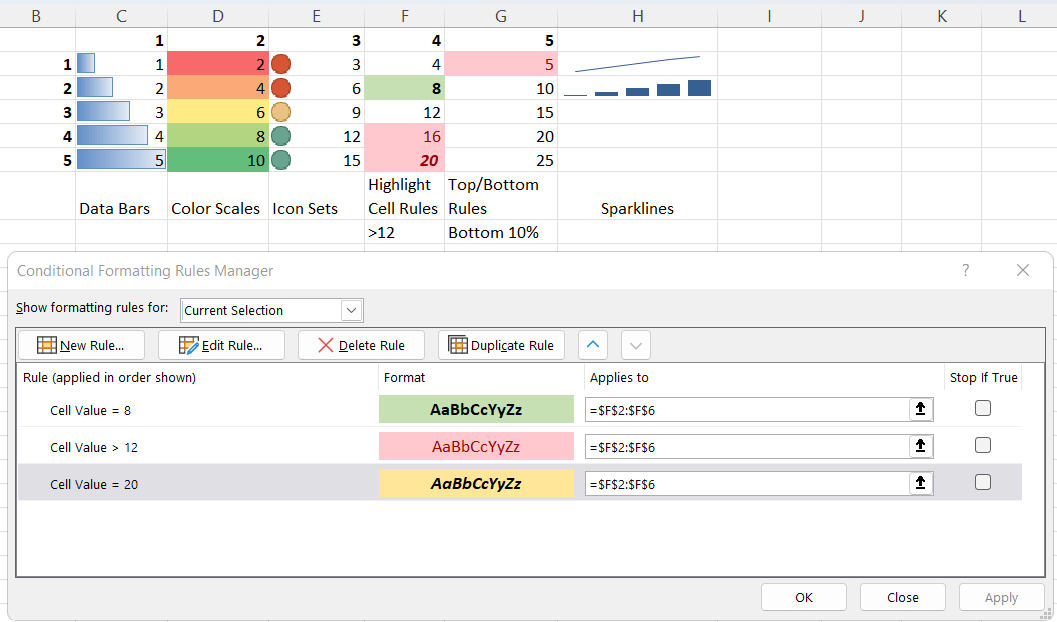Image resolution: width=1057 pixels, height=622 pixels.
Task: Open dialog help question mark
Action: 965,270
